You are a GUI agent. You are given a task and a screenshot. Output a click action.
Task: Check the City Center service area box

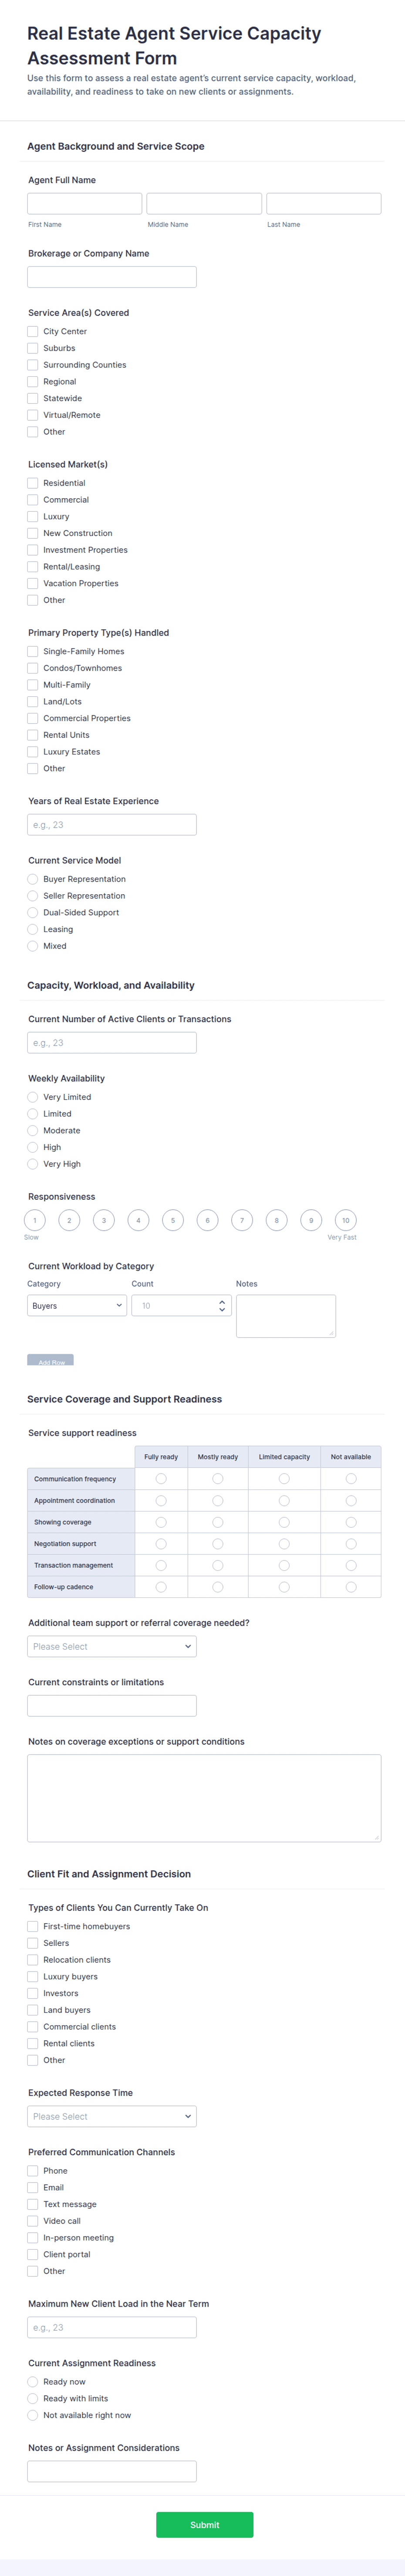coord(33,331)
